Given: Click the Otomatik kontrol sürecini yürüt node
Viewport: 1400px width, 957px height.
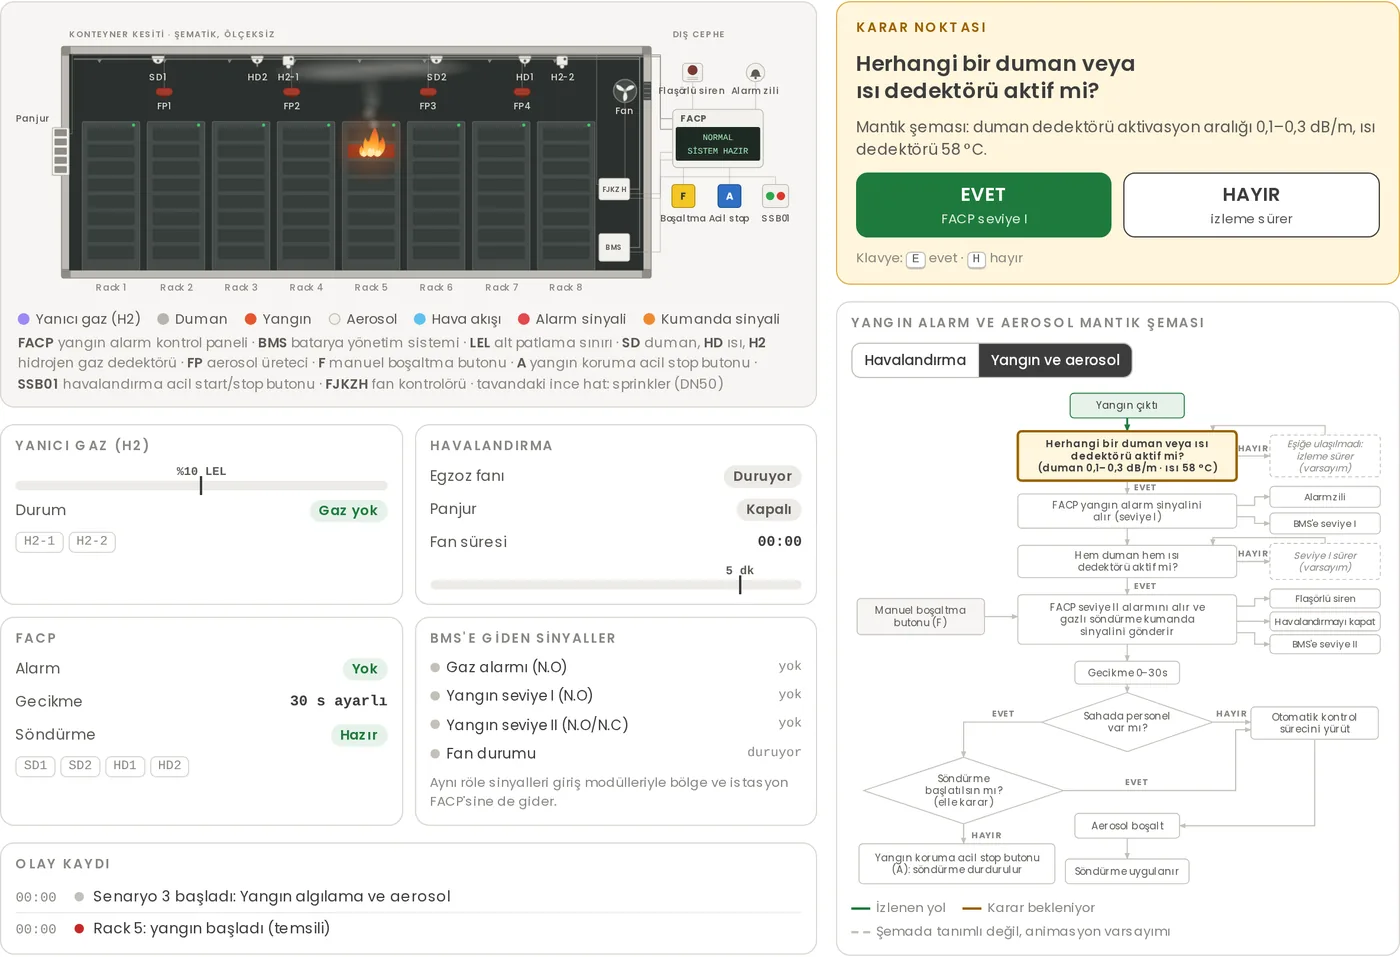Looking at the screenshot, I should (x=1314, y=723).
